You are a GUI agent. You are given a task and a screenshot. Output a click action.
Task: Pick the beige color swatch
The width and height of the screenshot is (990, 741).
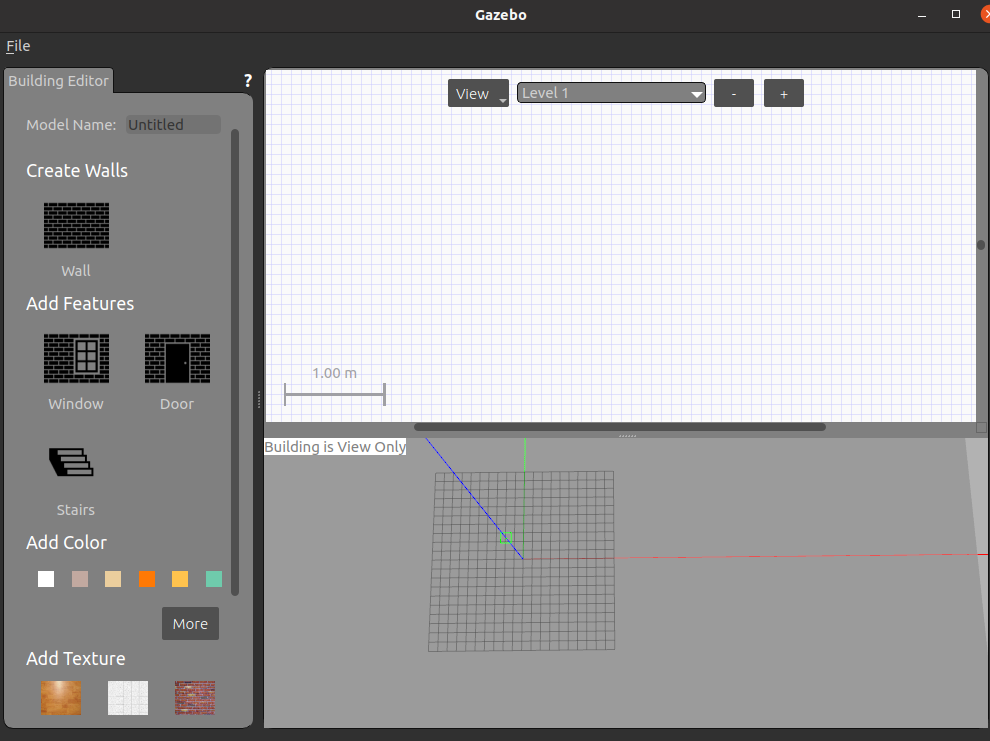113,579
